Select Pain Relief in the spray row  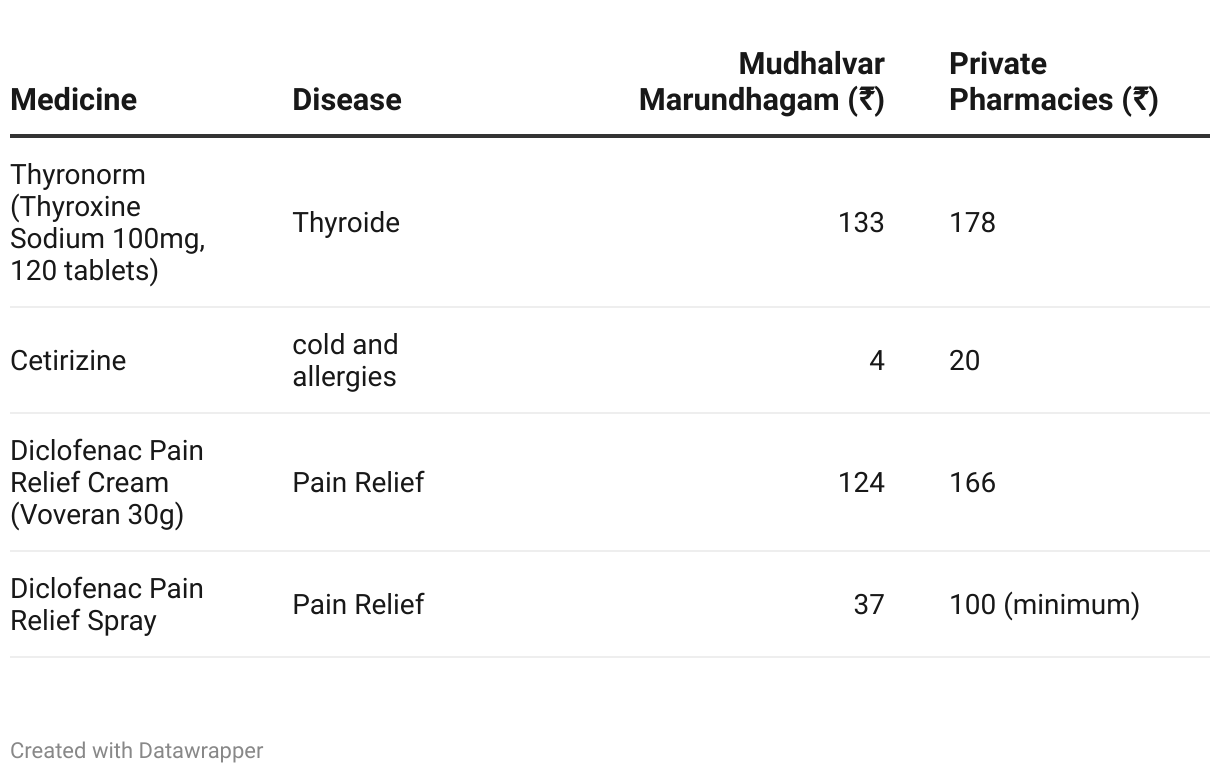pyautogui.click(x=358, y=604)
